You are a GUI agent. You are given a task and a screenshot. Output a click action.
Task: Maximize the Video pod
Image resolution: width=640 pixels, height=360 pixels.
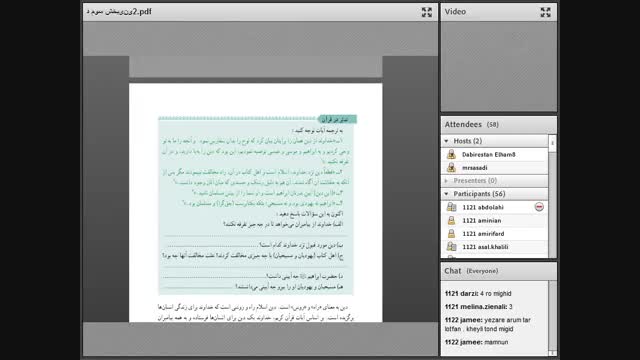545,12
